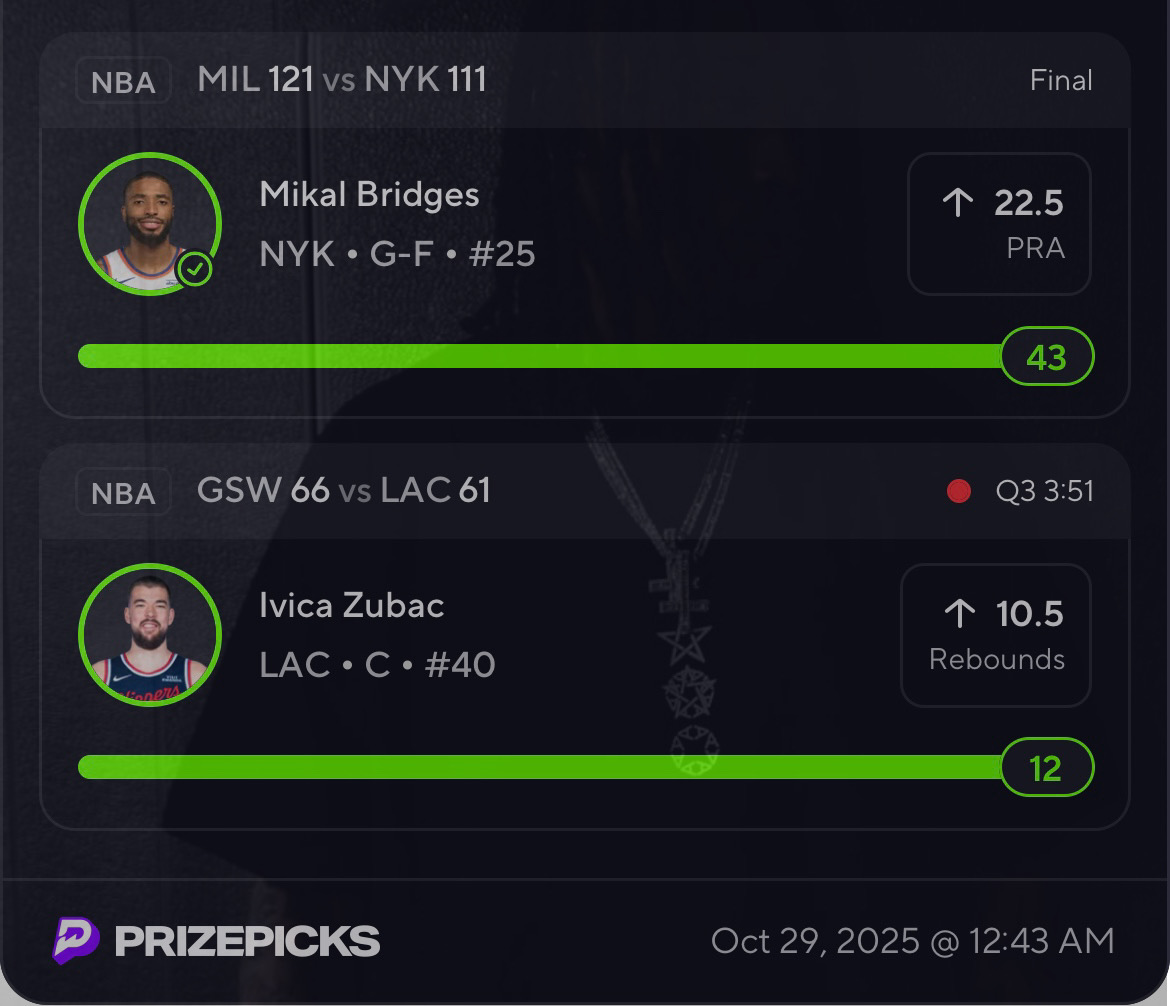Click the 43 progress value bubble
1170x1006 pixels.
click(1046, 357)
